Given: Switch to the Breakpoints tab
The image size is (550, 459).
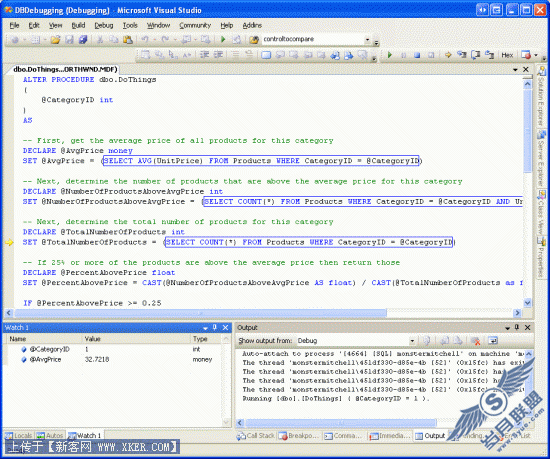Looking at the screenshot, I should pyautogui.click(x=299, y=436).
